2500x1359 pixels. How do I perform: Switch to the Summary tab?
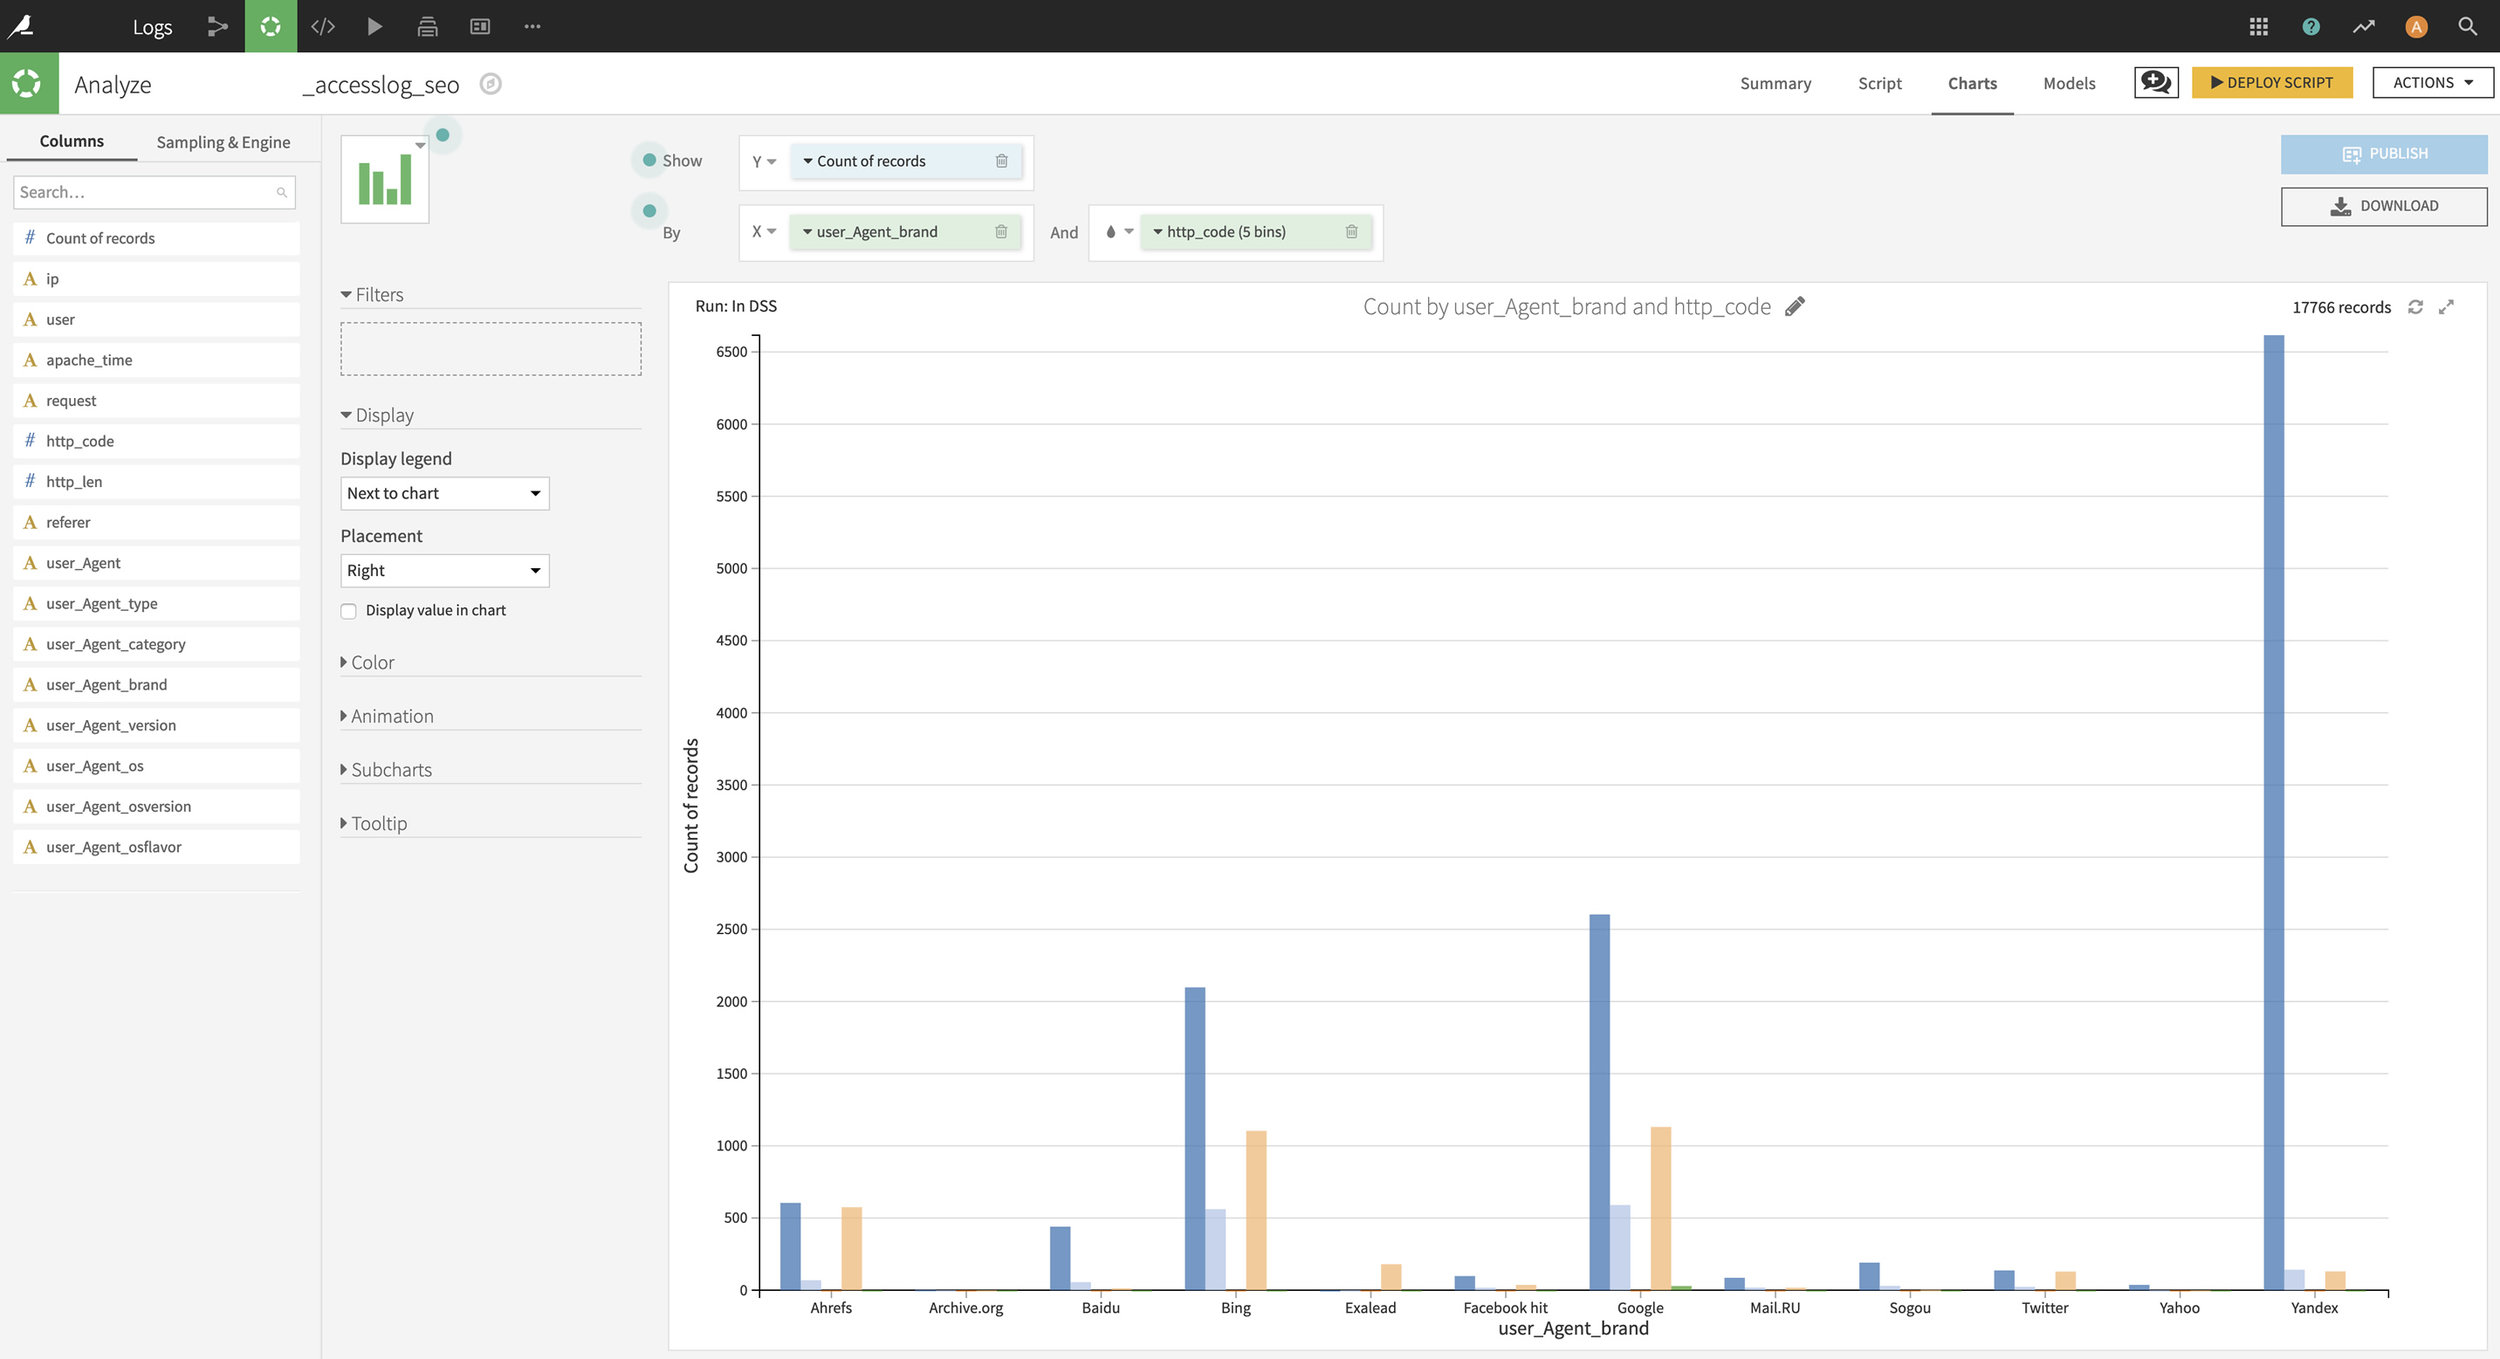(x=1775, y=84)
